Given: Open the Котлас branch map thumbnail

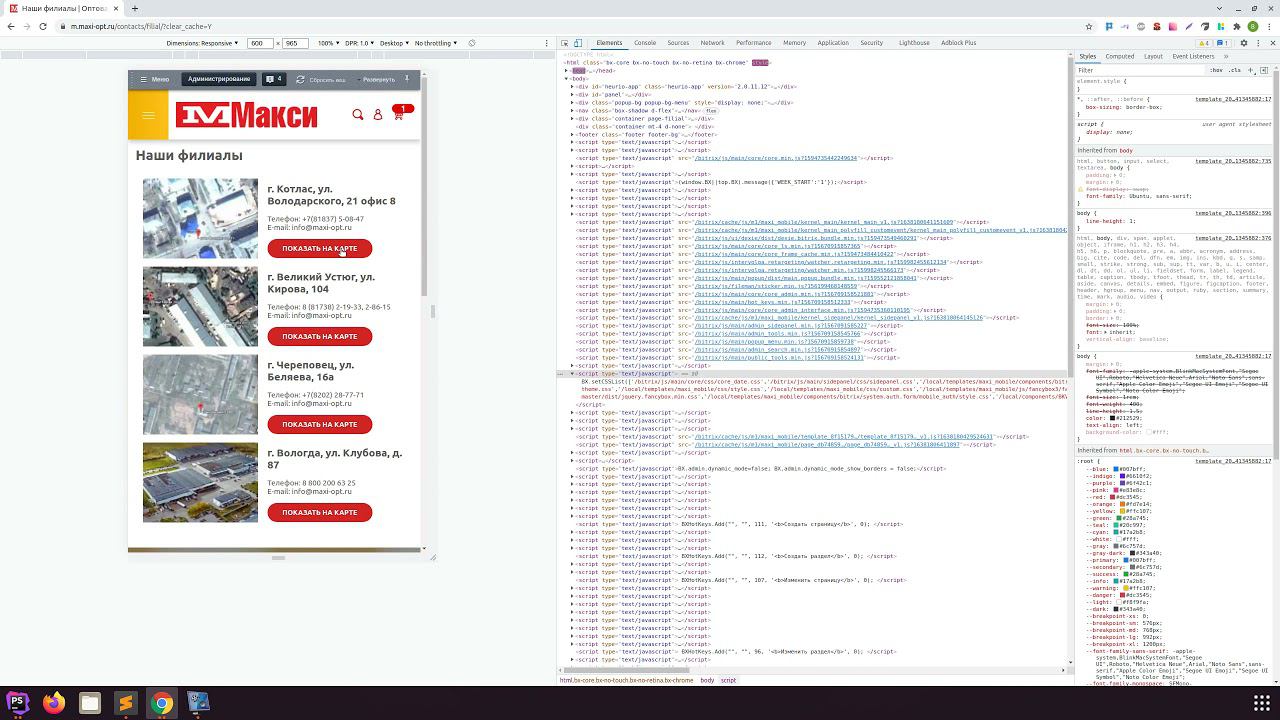Looking at the screenshot, I should 200,218.
